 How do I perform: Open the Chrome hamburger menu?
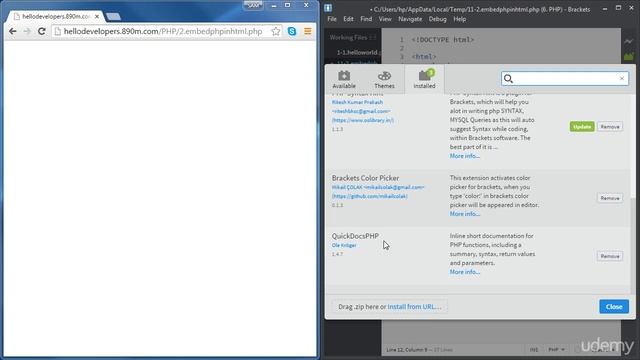tap(308, 31)
